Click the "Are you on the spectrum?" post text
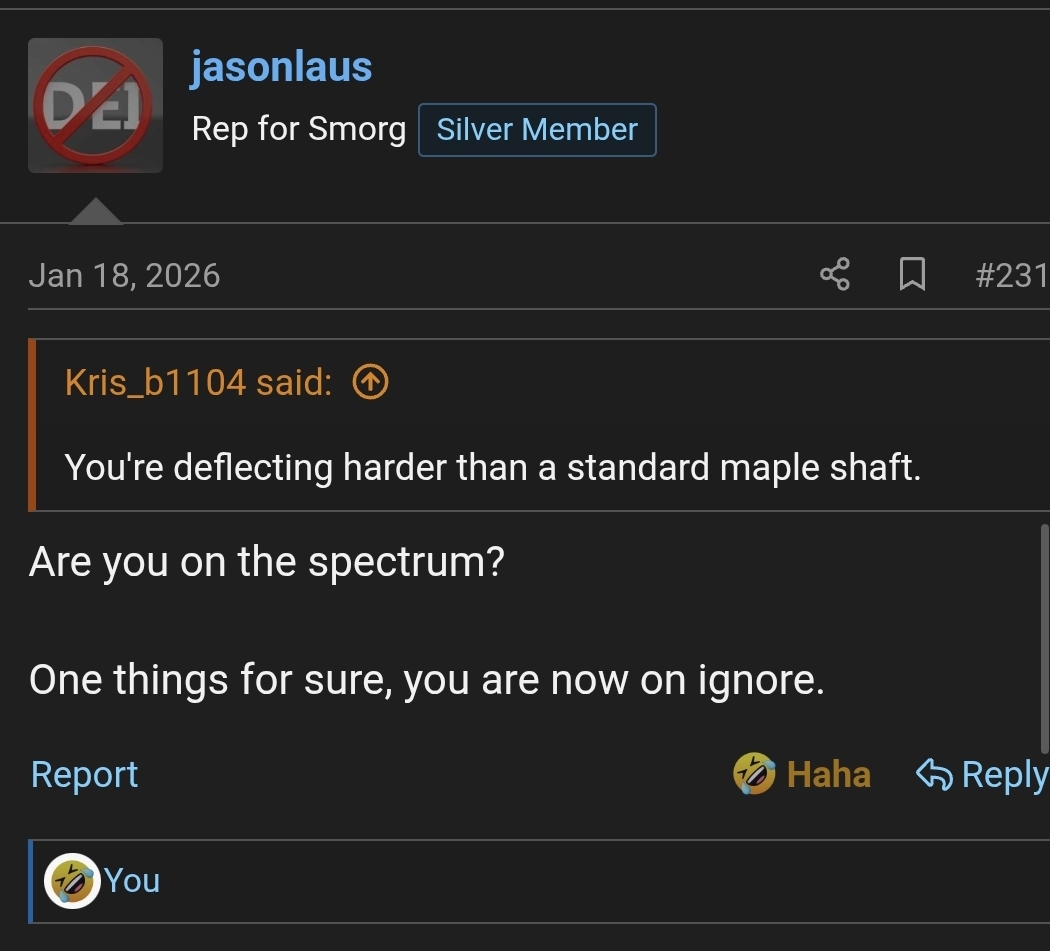This screenshot has width=1050, height=951. click(x=267, y=562)
